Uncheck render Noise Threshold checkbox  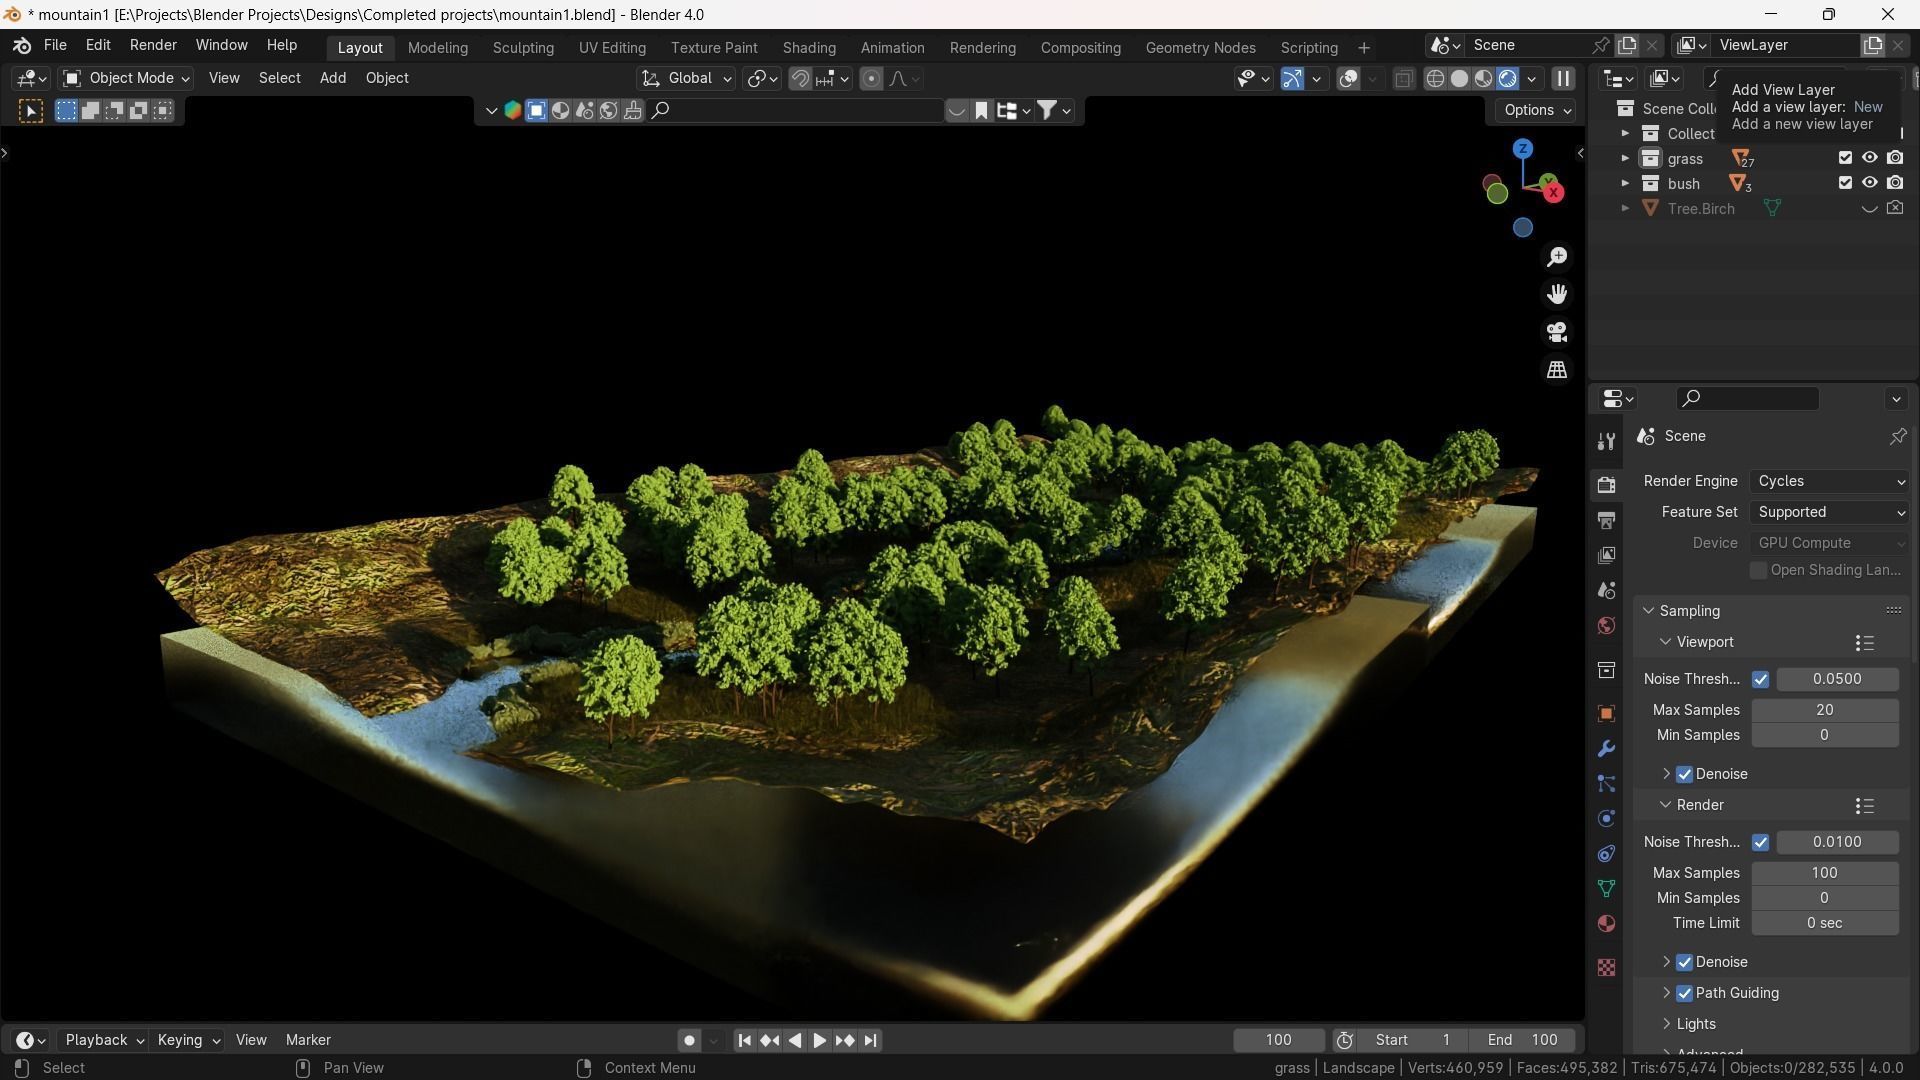pos(1760,842)
